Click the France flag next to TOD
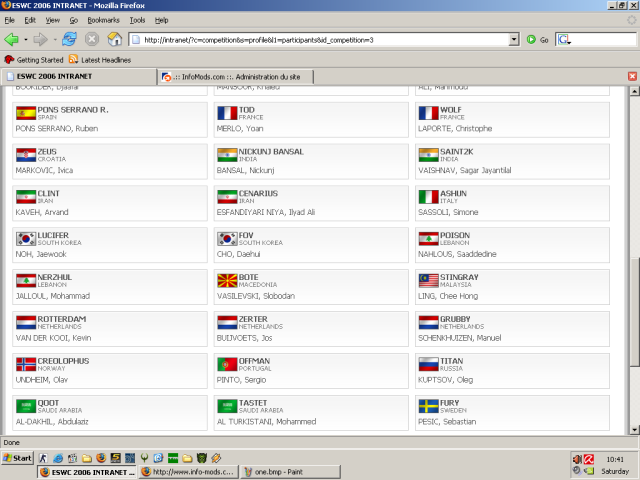Viewport: 640px width, 480px height. (x=227, y=113)
